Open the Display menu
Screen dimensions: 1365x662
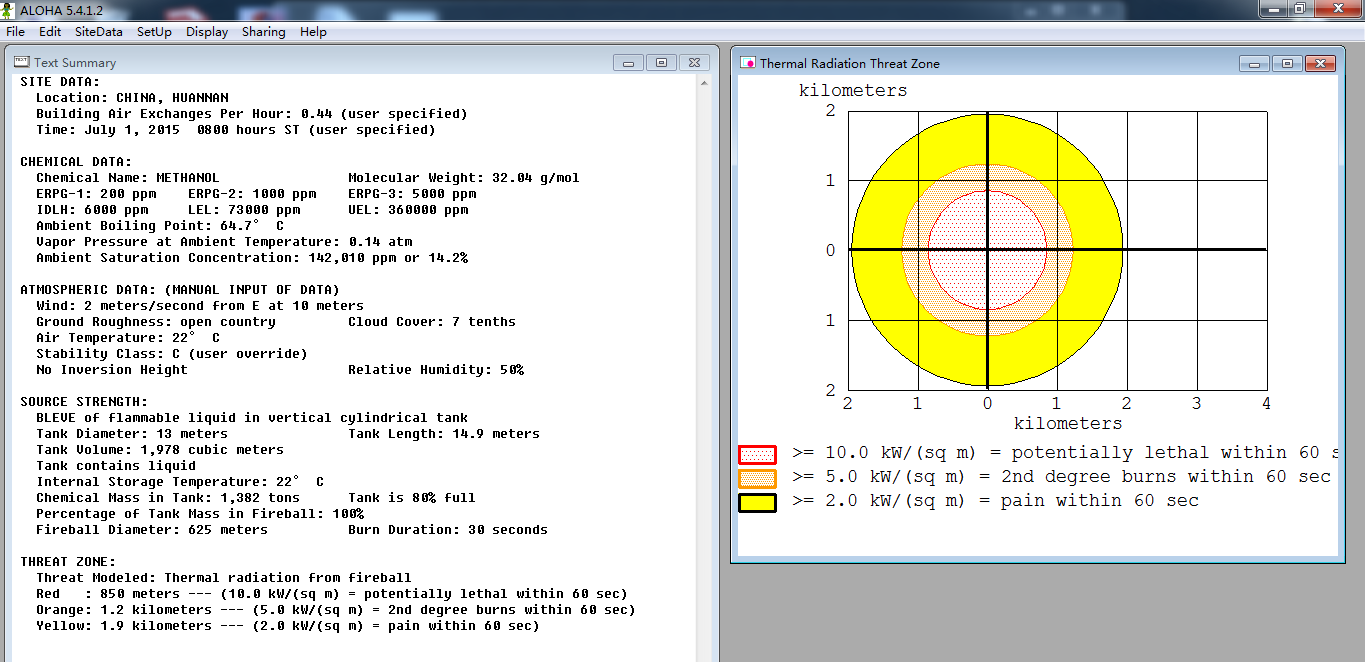click(x=207, y=31)
